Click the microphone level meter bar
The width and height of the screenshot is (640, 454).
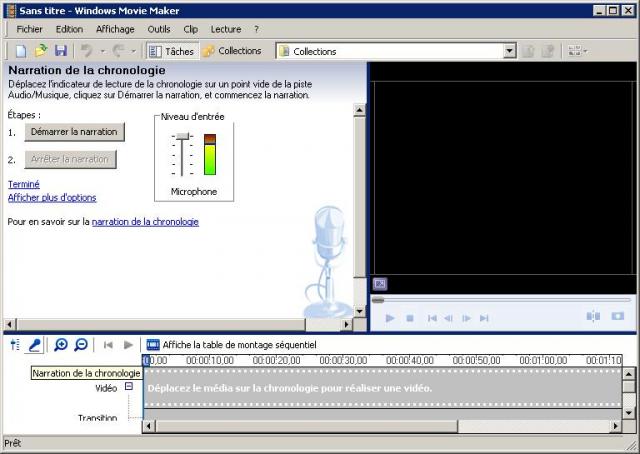pos(210,155)
